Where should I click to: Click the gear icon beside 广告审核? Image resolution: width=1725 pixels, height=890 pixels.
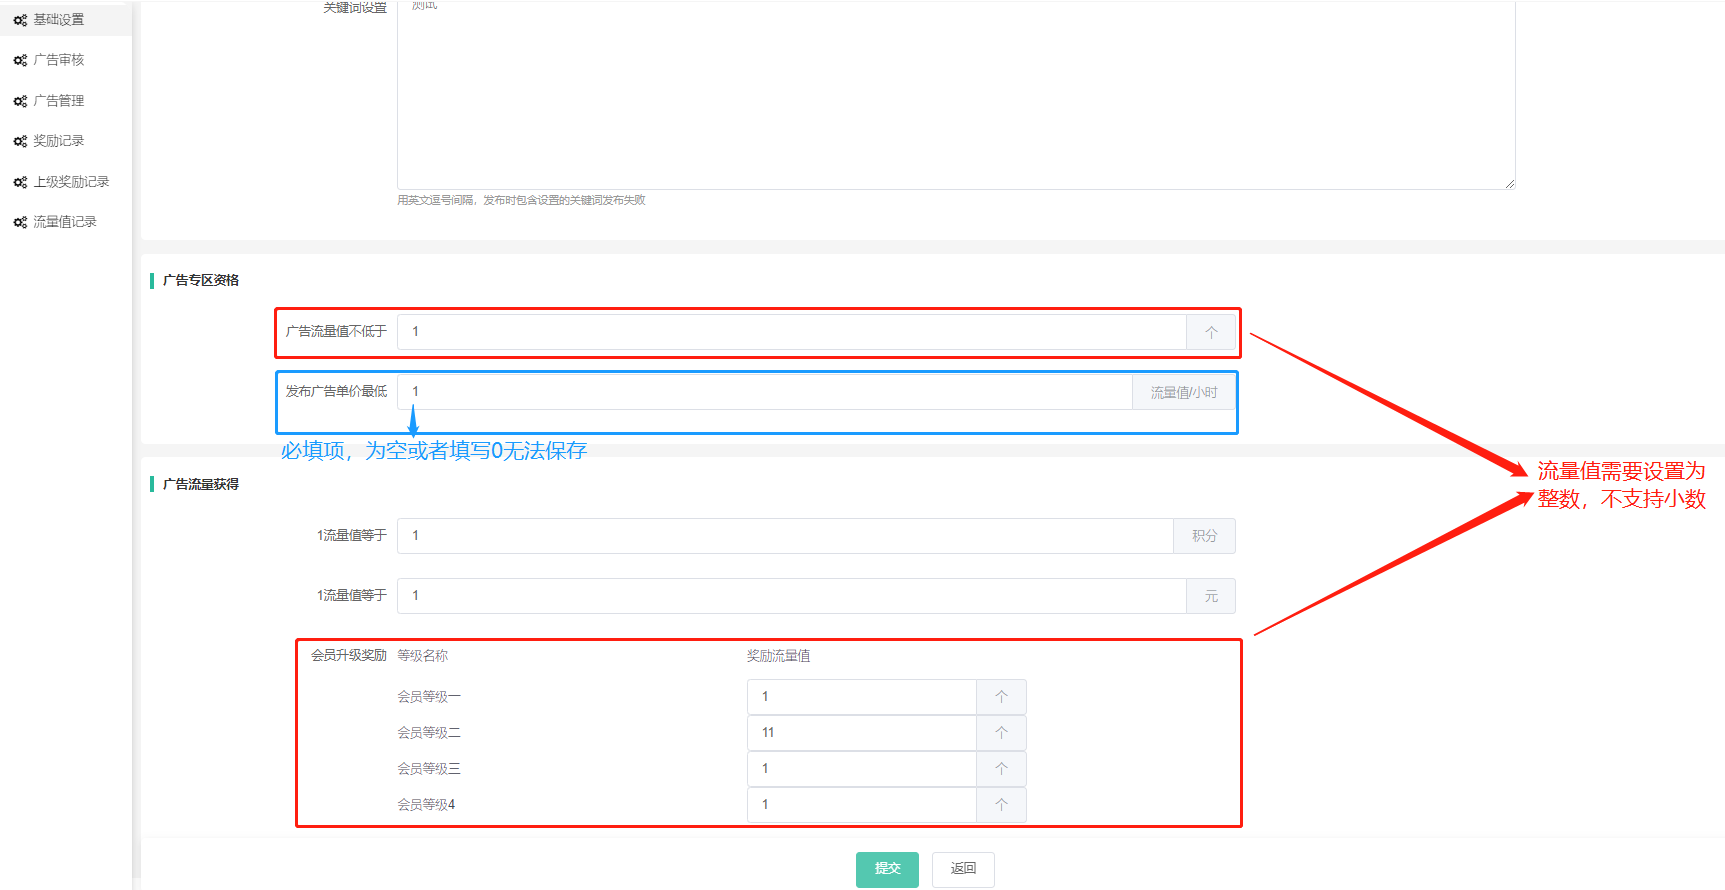pos(20,60)
